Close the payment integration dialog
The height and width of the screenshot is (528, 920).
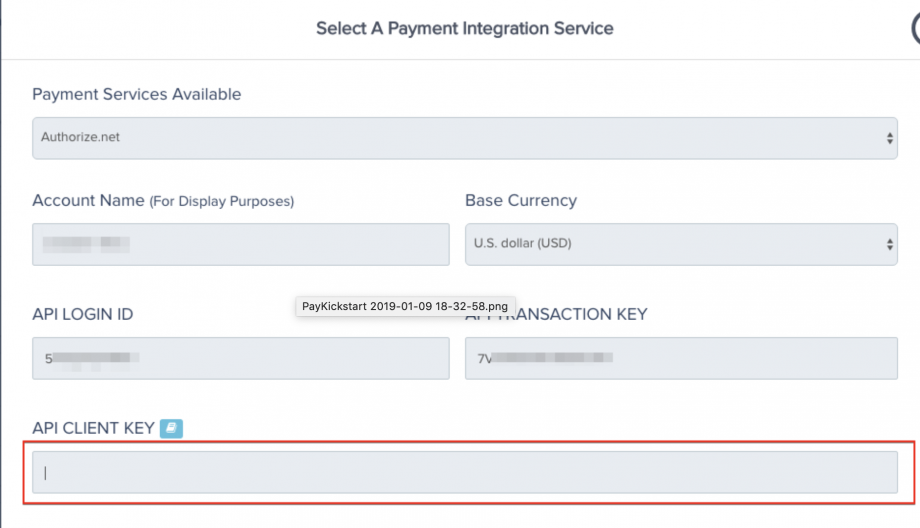click(916, 28)
